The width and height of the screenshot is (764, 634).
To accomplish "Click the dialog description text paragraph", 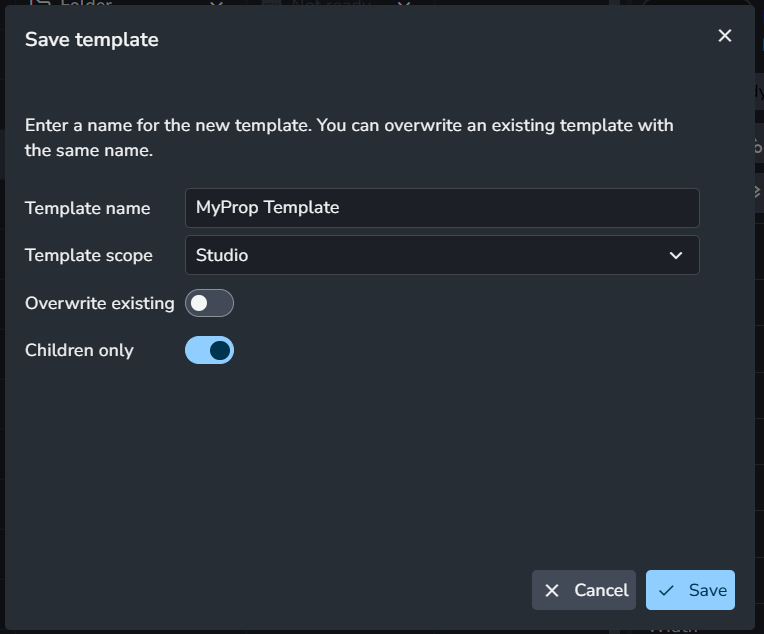I will (349, 137).
